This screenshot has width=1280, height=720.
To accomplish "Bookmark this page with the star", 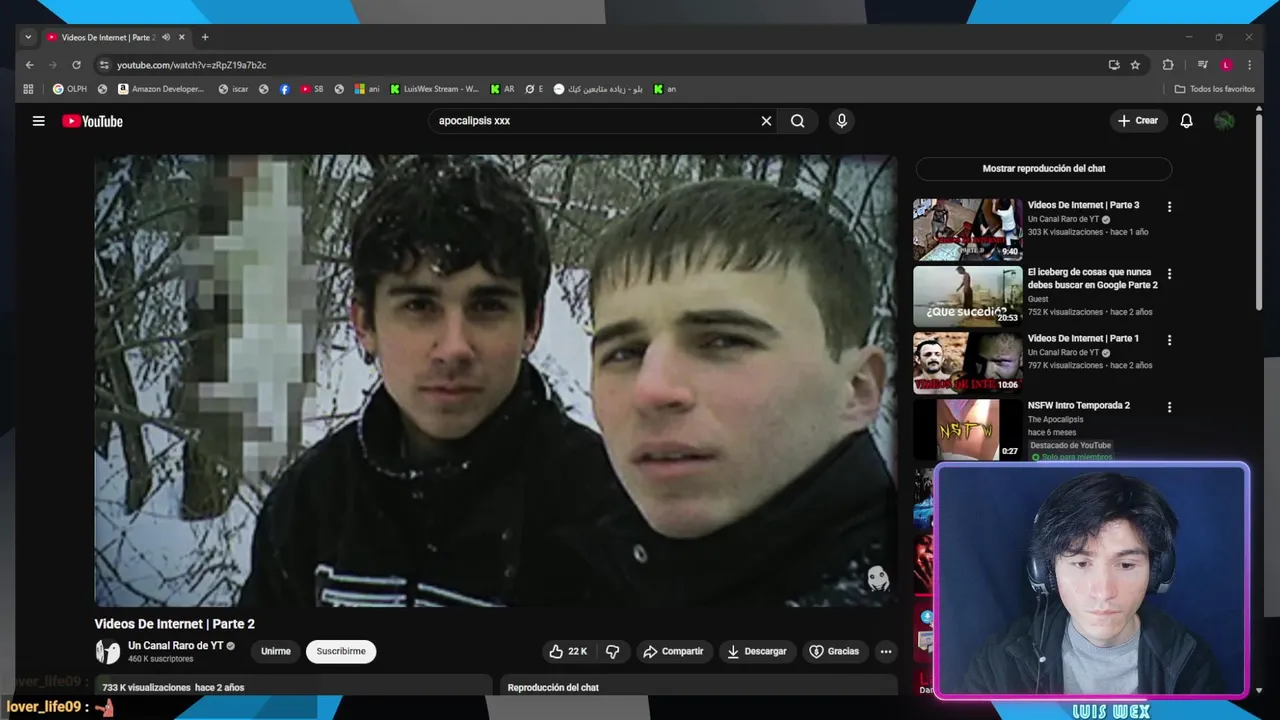I will click(1135, 65).
